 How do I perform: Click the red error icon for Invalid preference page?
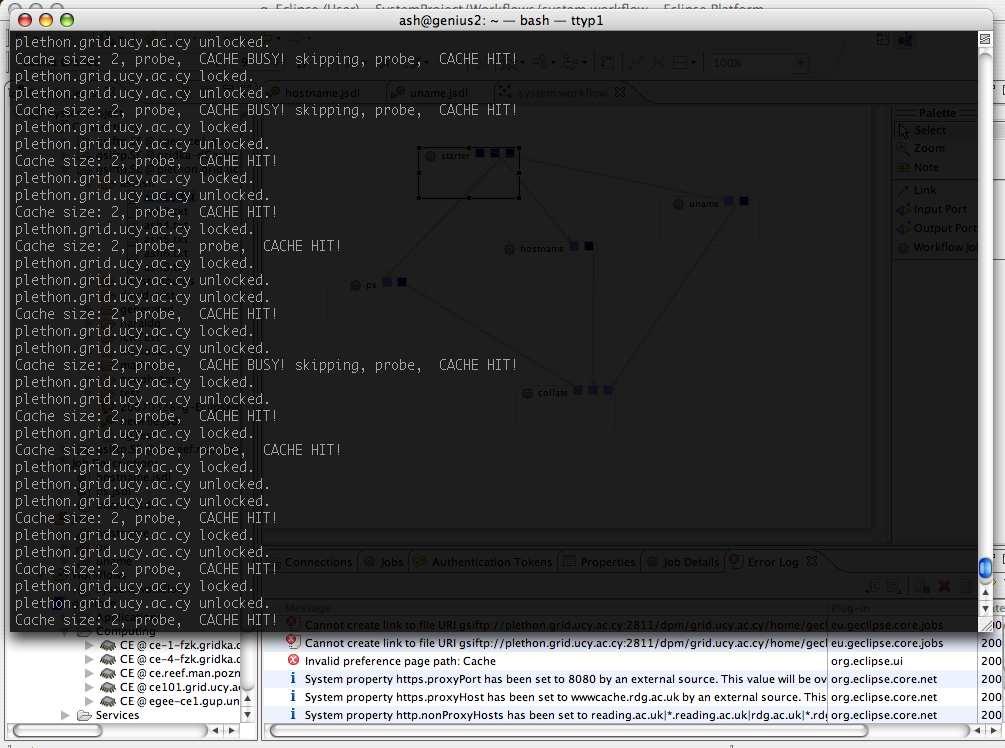pos(294,660)
